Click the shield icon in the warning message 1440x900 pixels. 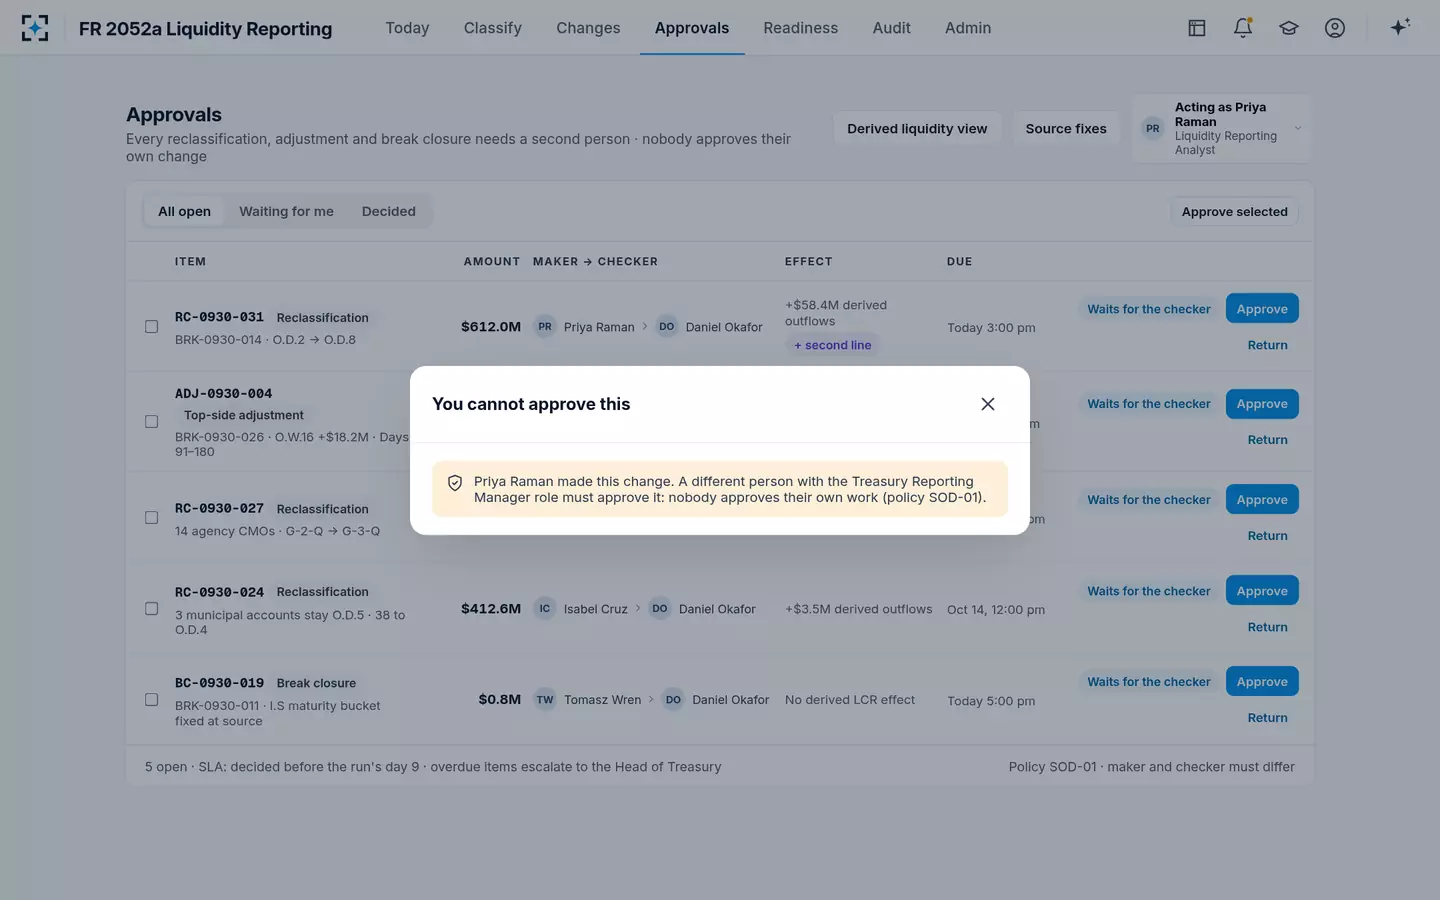coord(455,483)
